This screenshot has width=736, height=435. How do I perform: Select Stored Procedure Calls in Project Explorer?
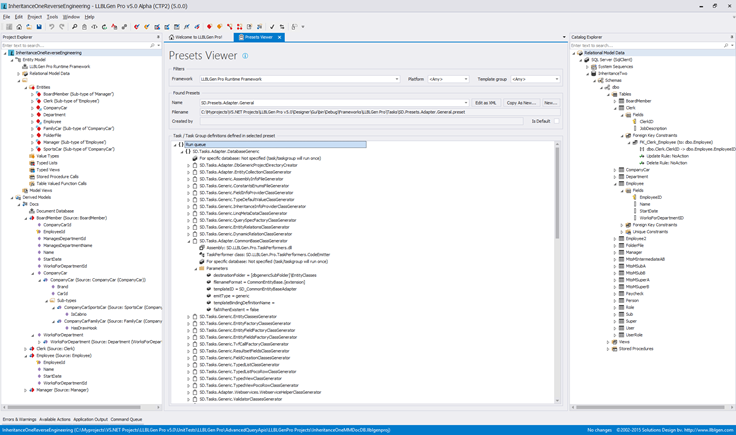(x=57, y=177)
